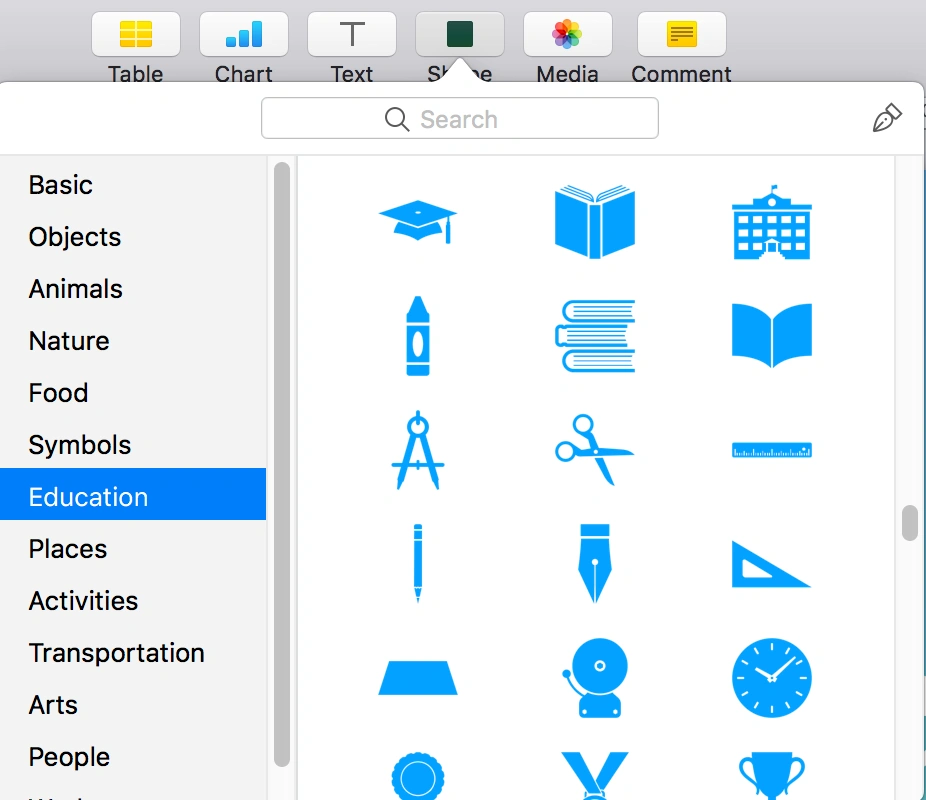
Task: Insert the fountain pen nib shape
Action: click(595, 563)
